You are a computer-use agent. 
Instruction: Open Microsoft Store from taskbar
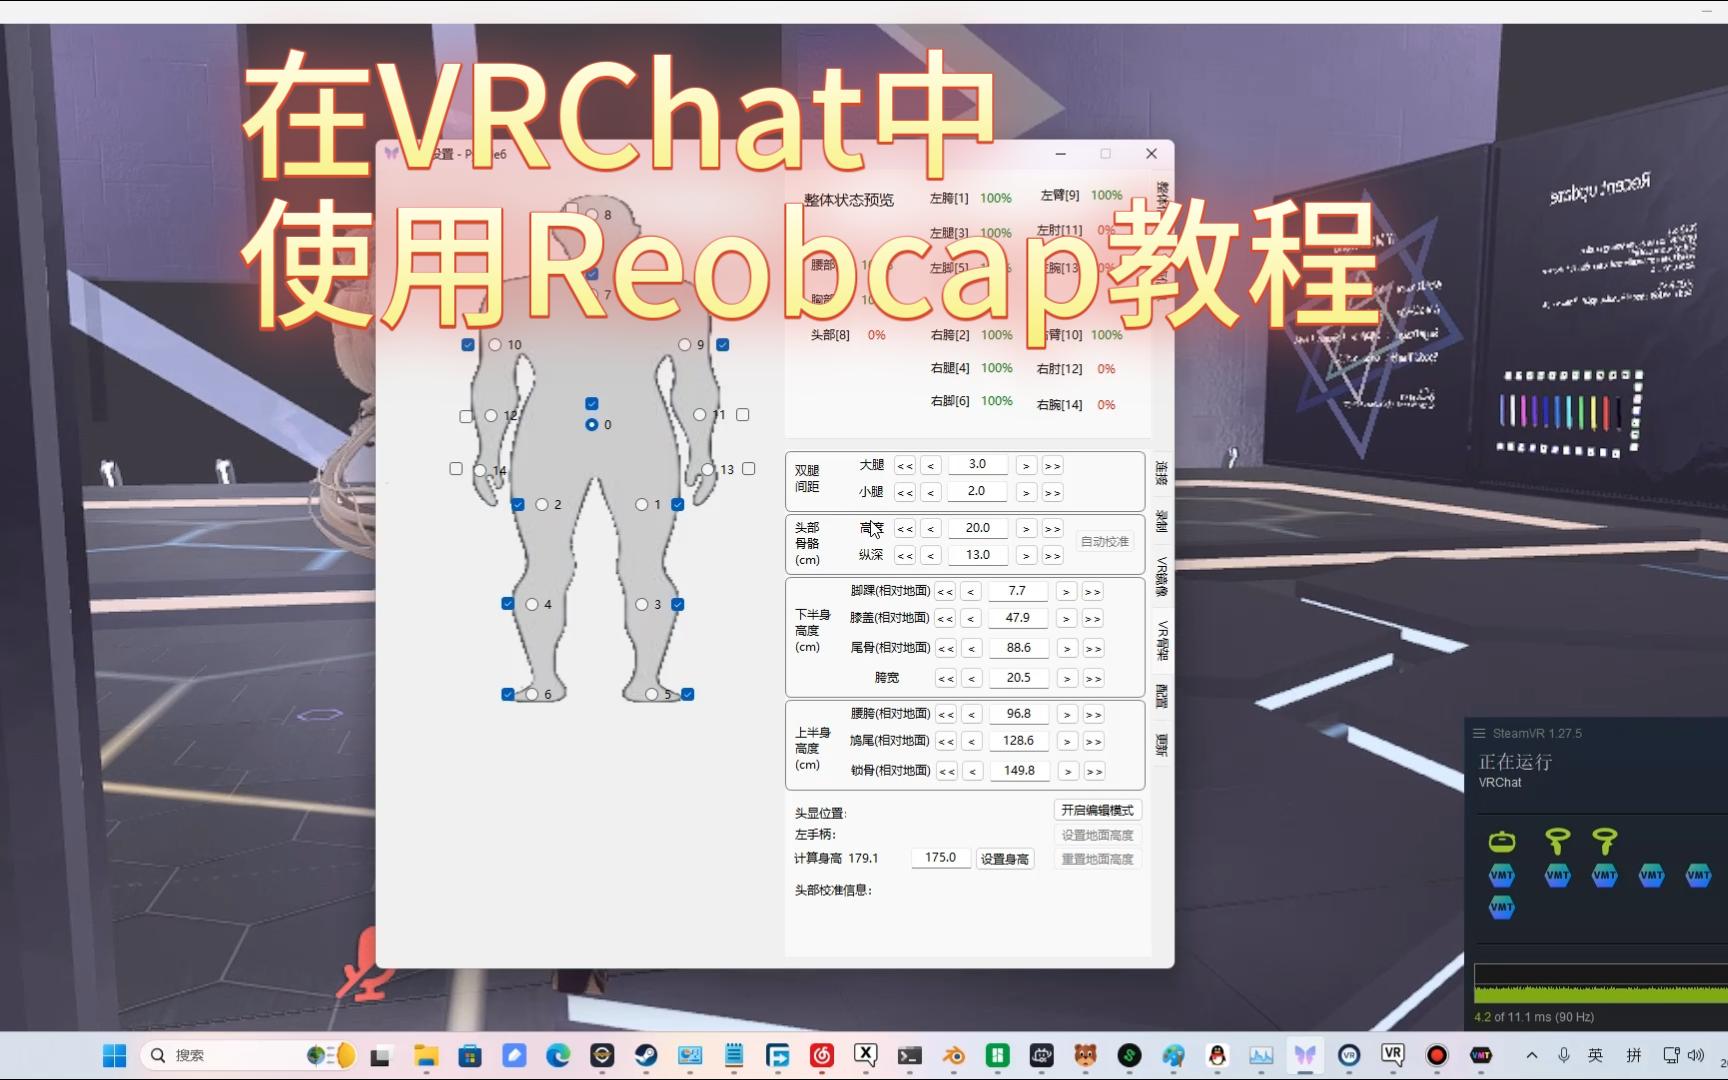470,1055
